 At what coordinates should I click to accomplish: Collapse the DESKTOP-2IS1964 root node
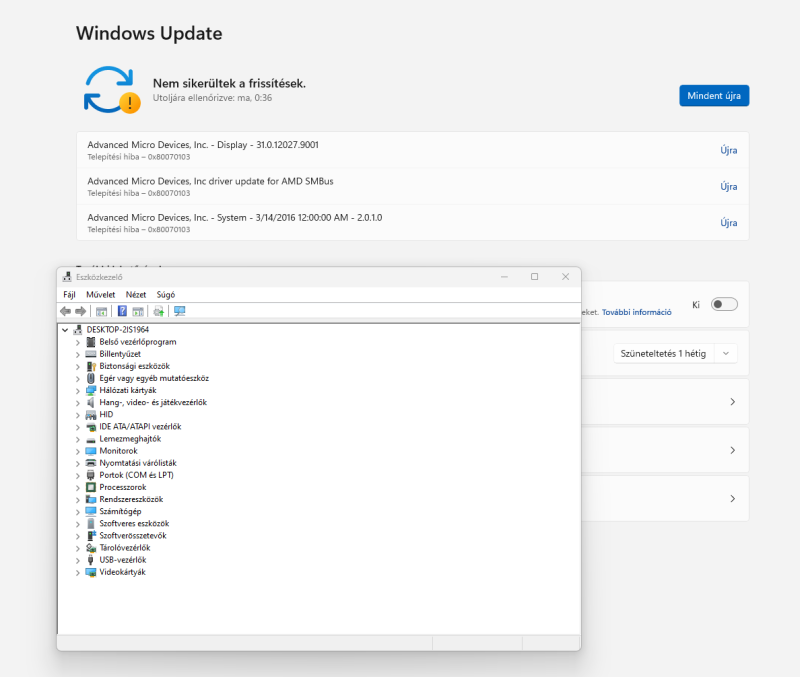[65, 330]
